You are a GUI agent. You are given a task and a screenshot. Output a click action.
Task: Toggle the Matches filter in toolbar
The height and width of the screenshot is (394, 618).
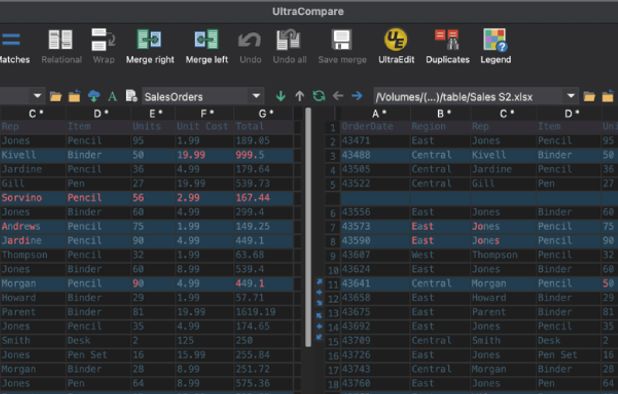[14, 46]
